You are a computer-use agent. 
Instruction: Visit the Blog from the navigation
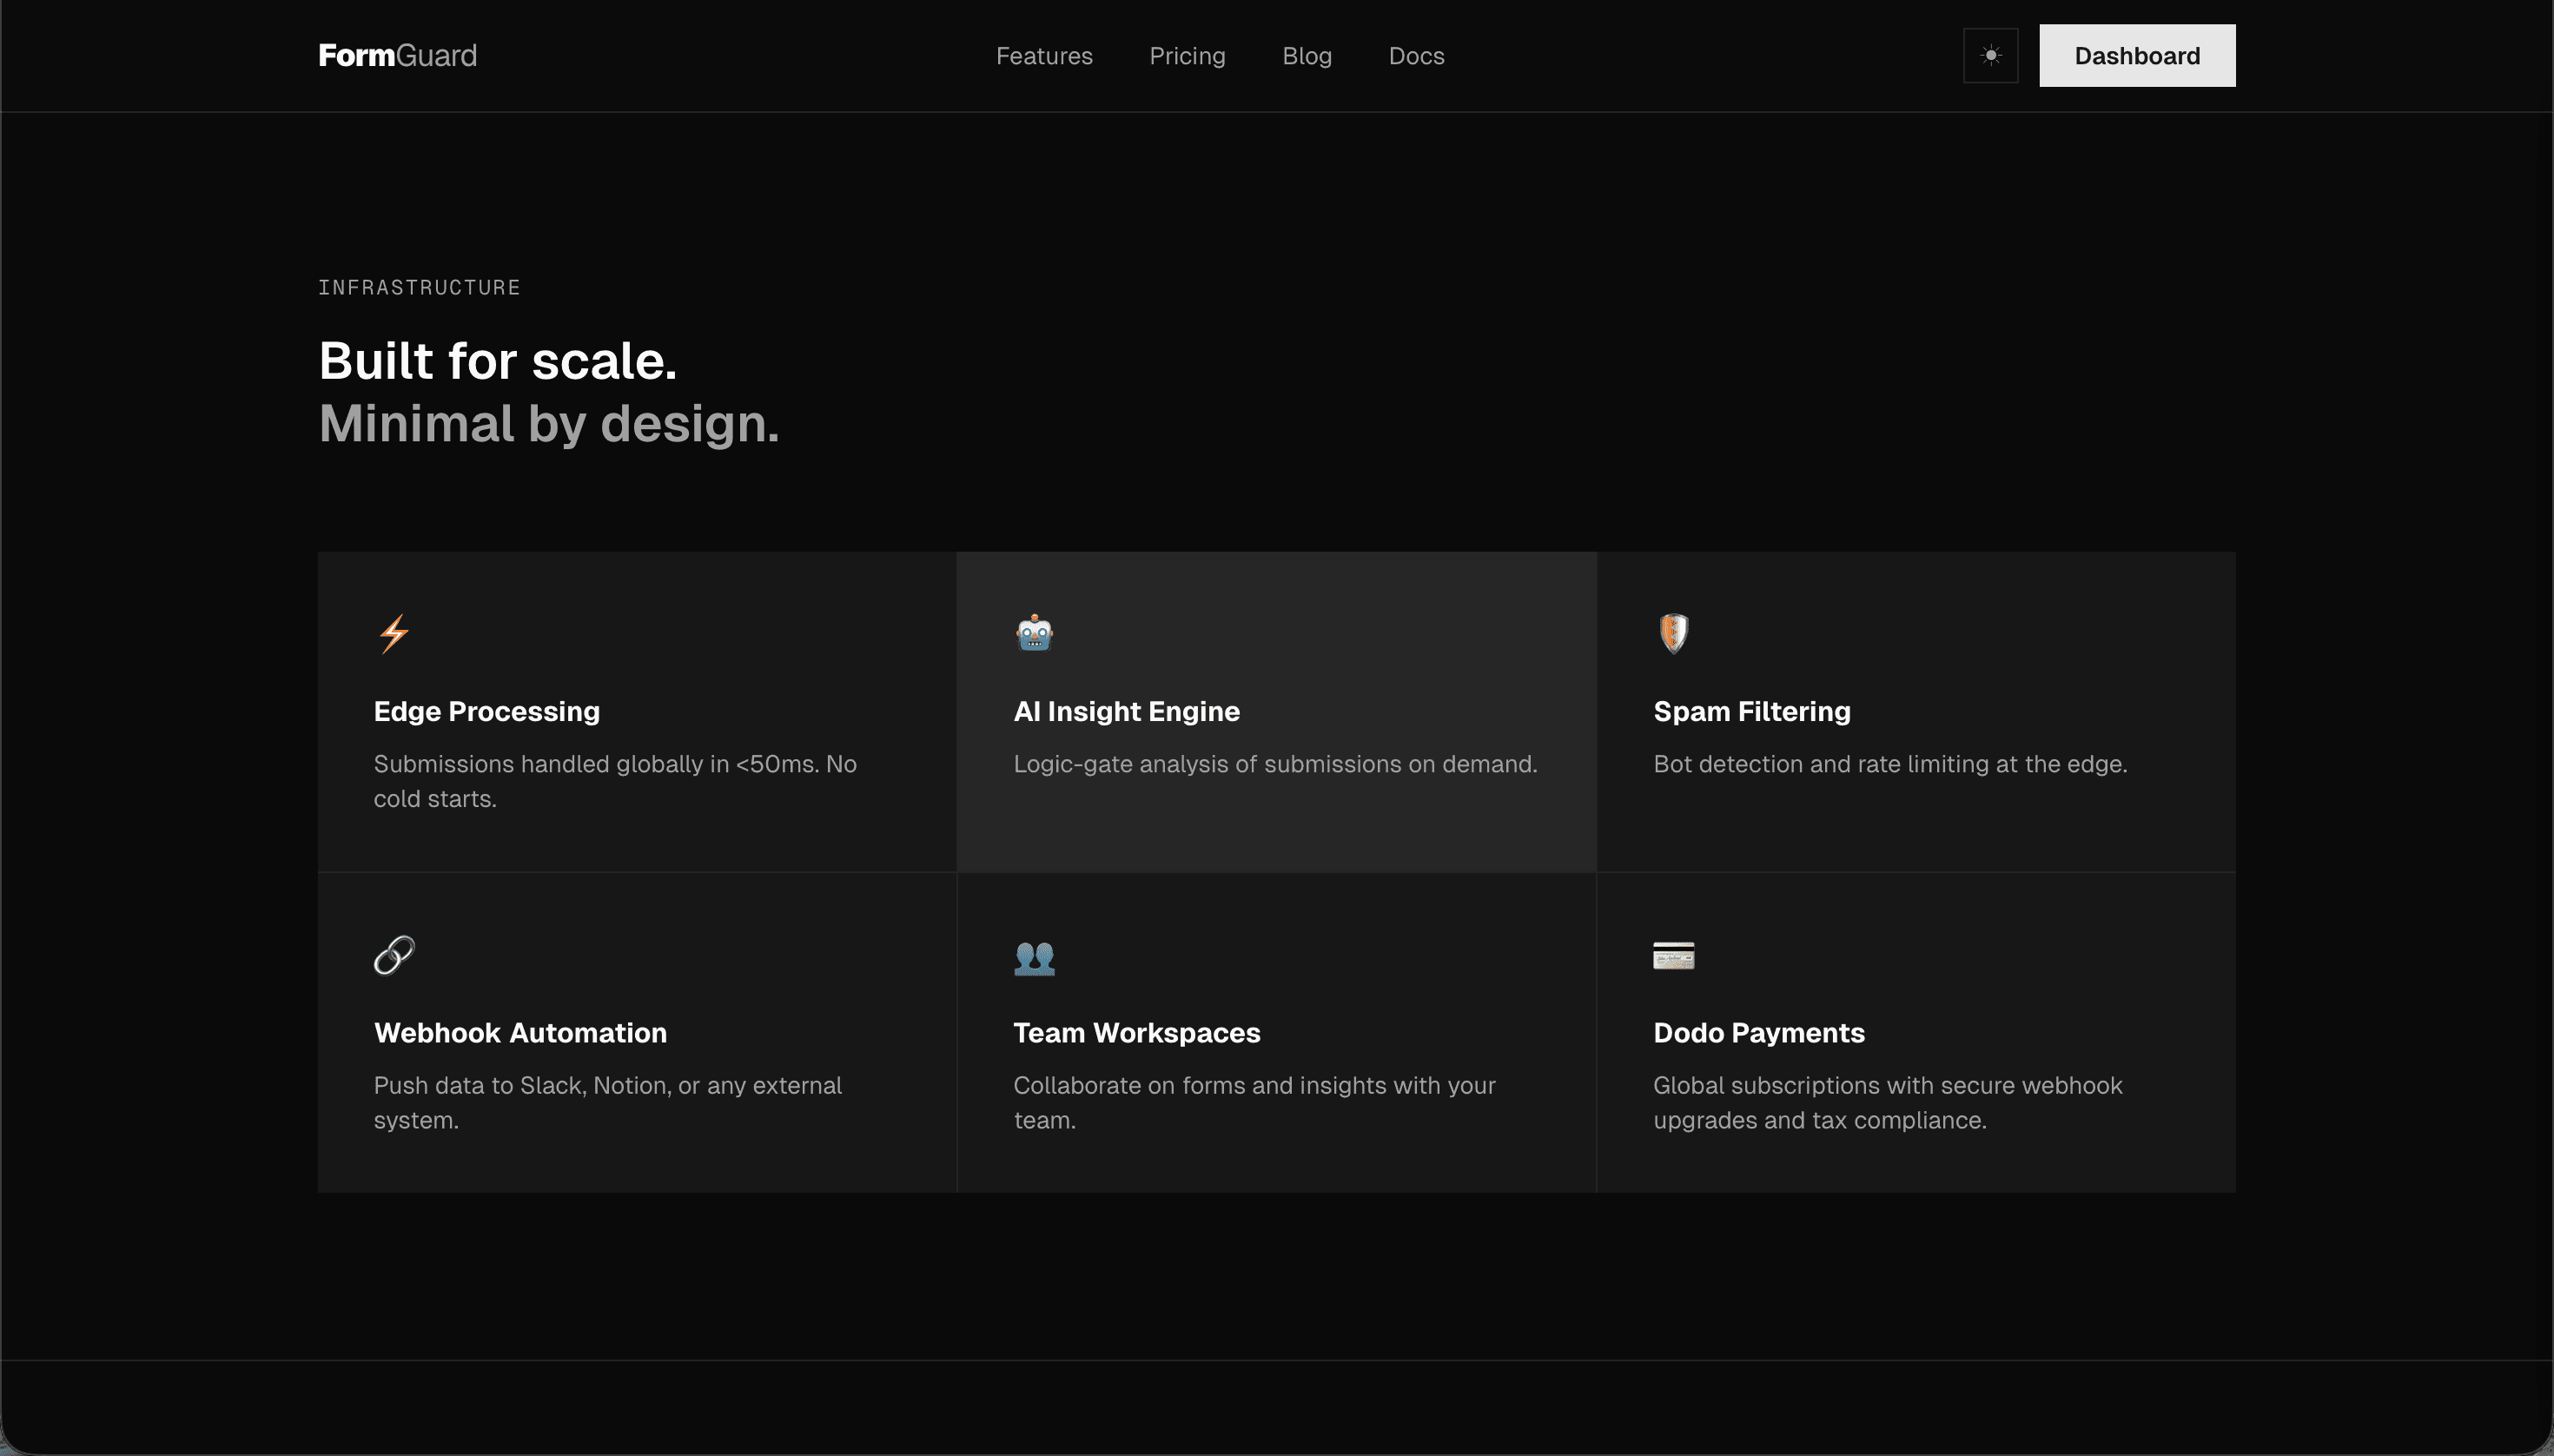click(1306, 56)
